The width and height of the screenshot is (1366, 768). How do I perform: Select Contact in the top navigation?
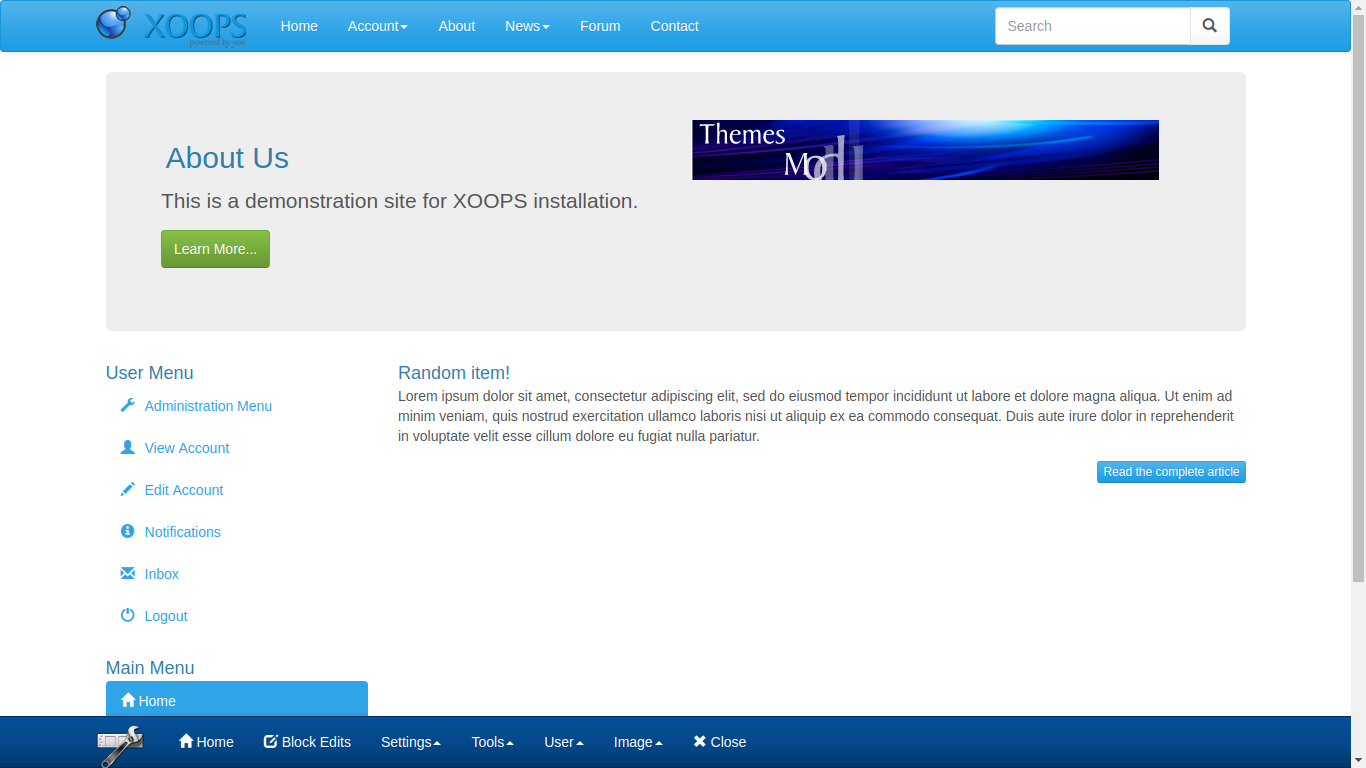[674, 26]
